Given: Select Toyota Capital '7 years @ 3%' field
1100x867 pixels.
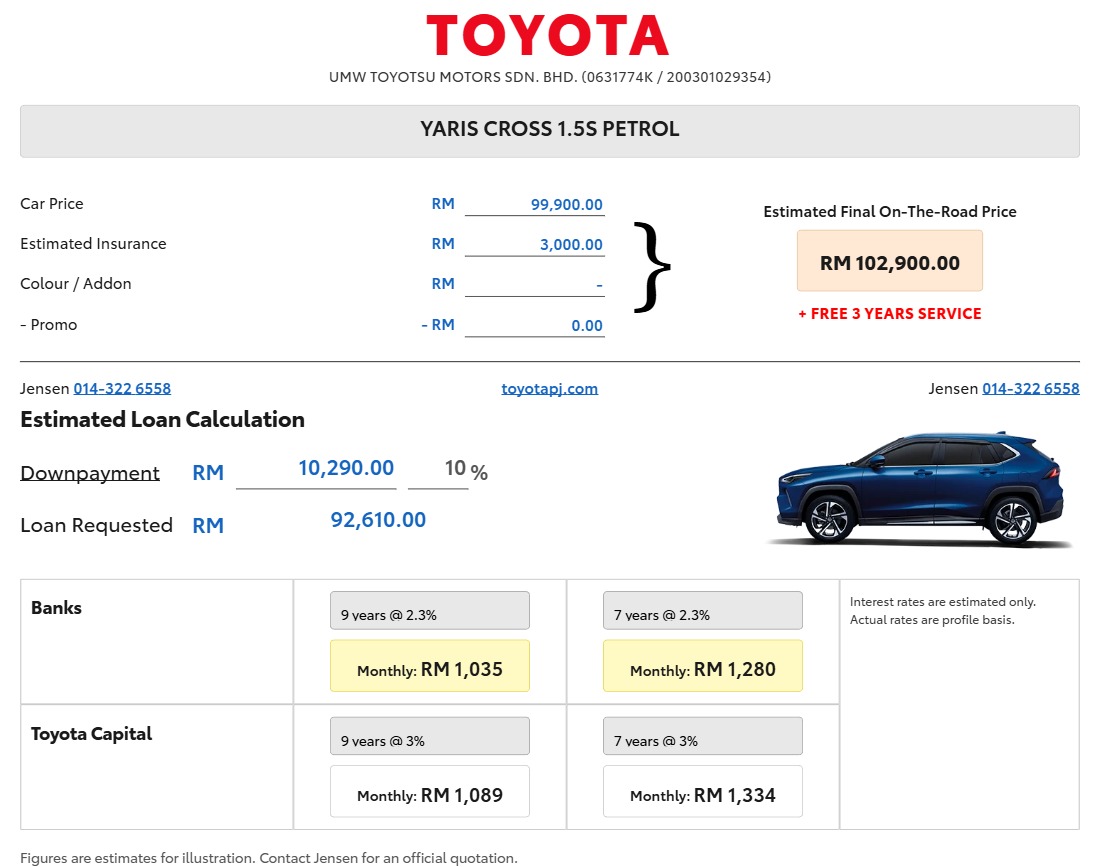Looking at the screenshot, I should click(x=703, y=736).
